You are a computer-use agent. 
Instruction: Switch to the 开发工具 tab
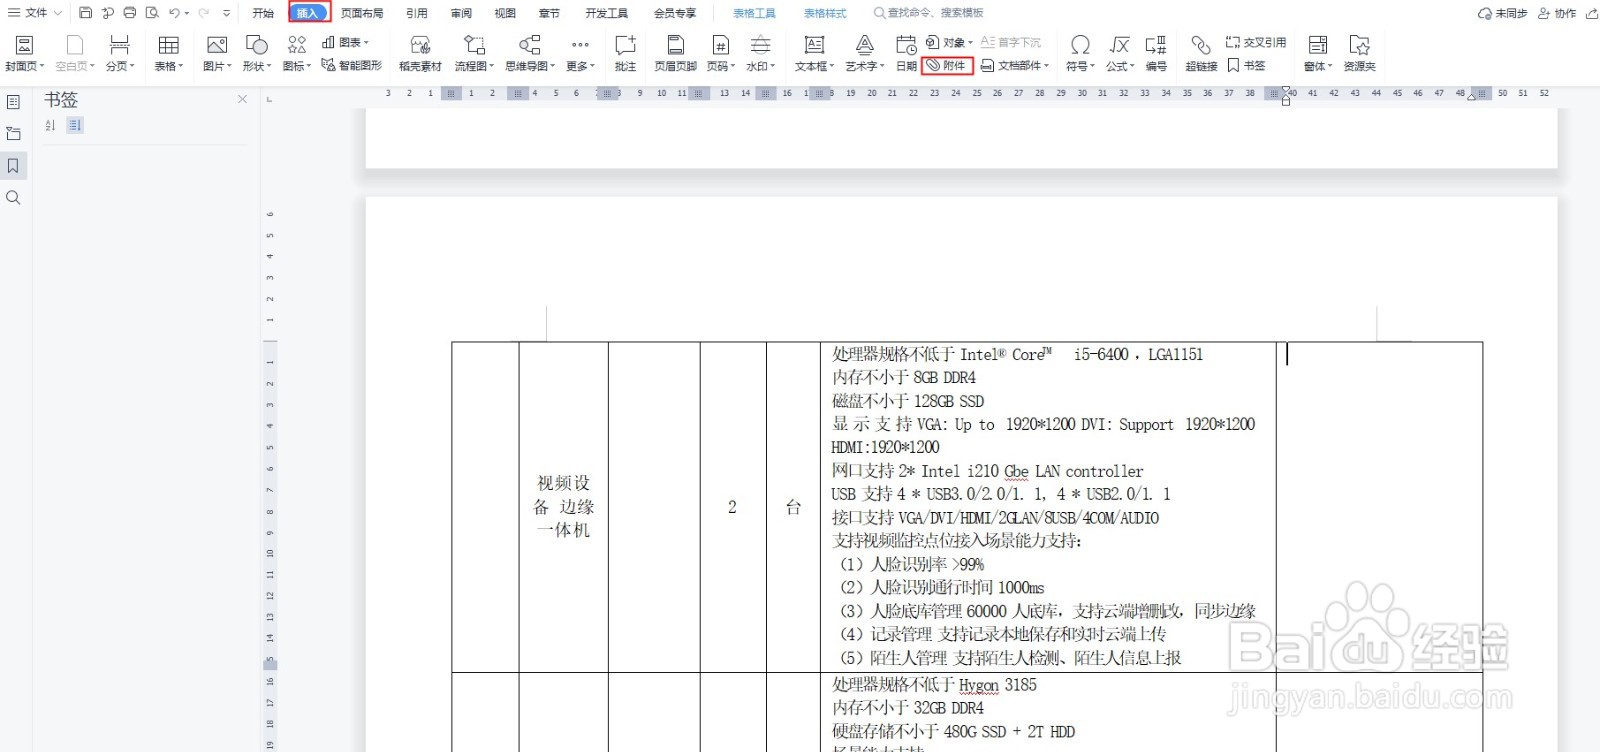[607, 13]
